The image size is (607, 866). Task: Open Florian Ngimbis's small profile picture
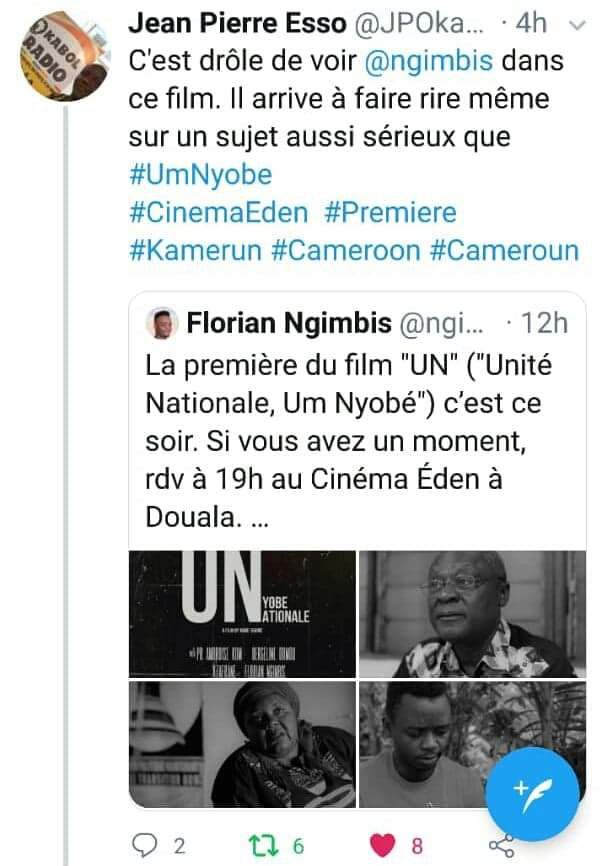click(x=162, y=323)
